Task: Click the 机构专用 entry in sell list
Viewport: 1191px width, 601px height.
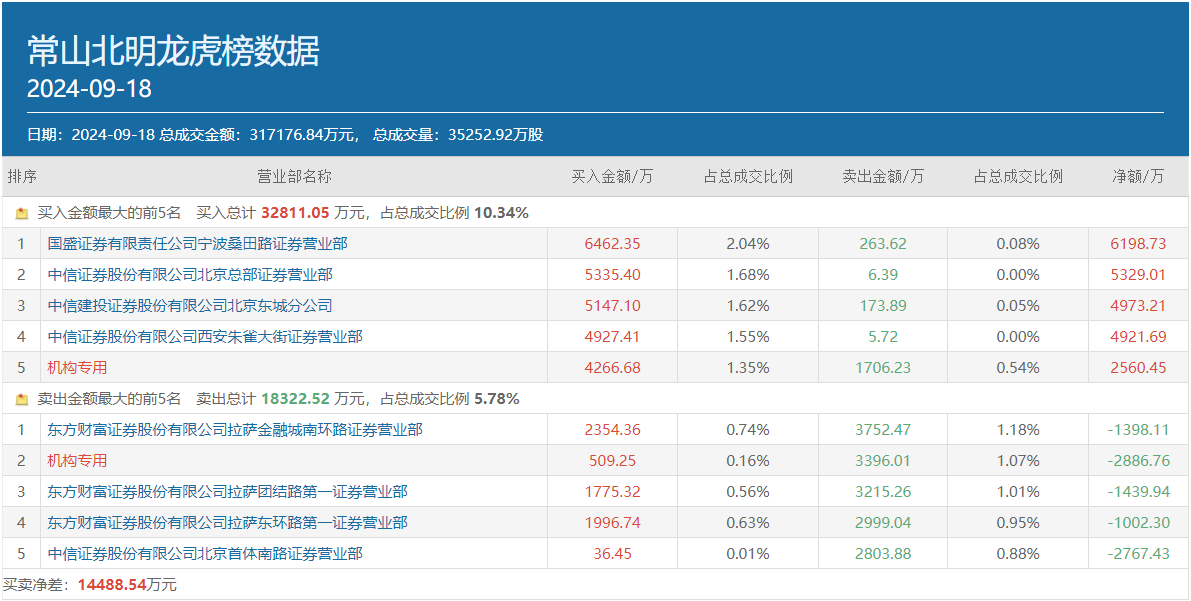Action: point(77,461)
